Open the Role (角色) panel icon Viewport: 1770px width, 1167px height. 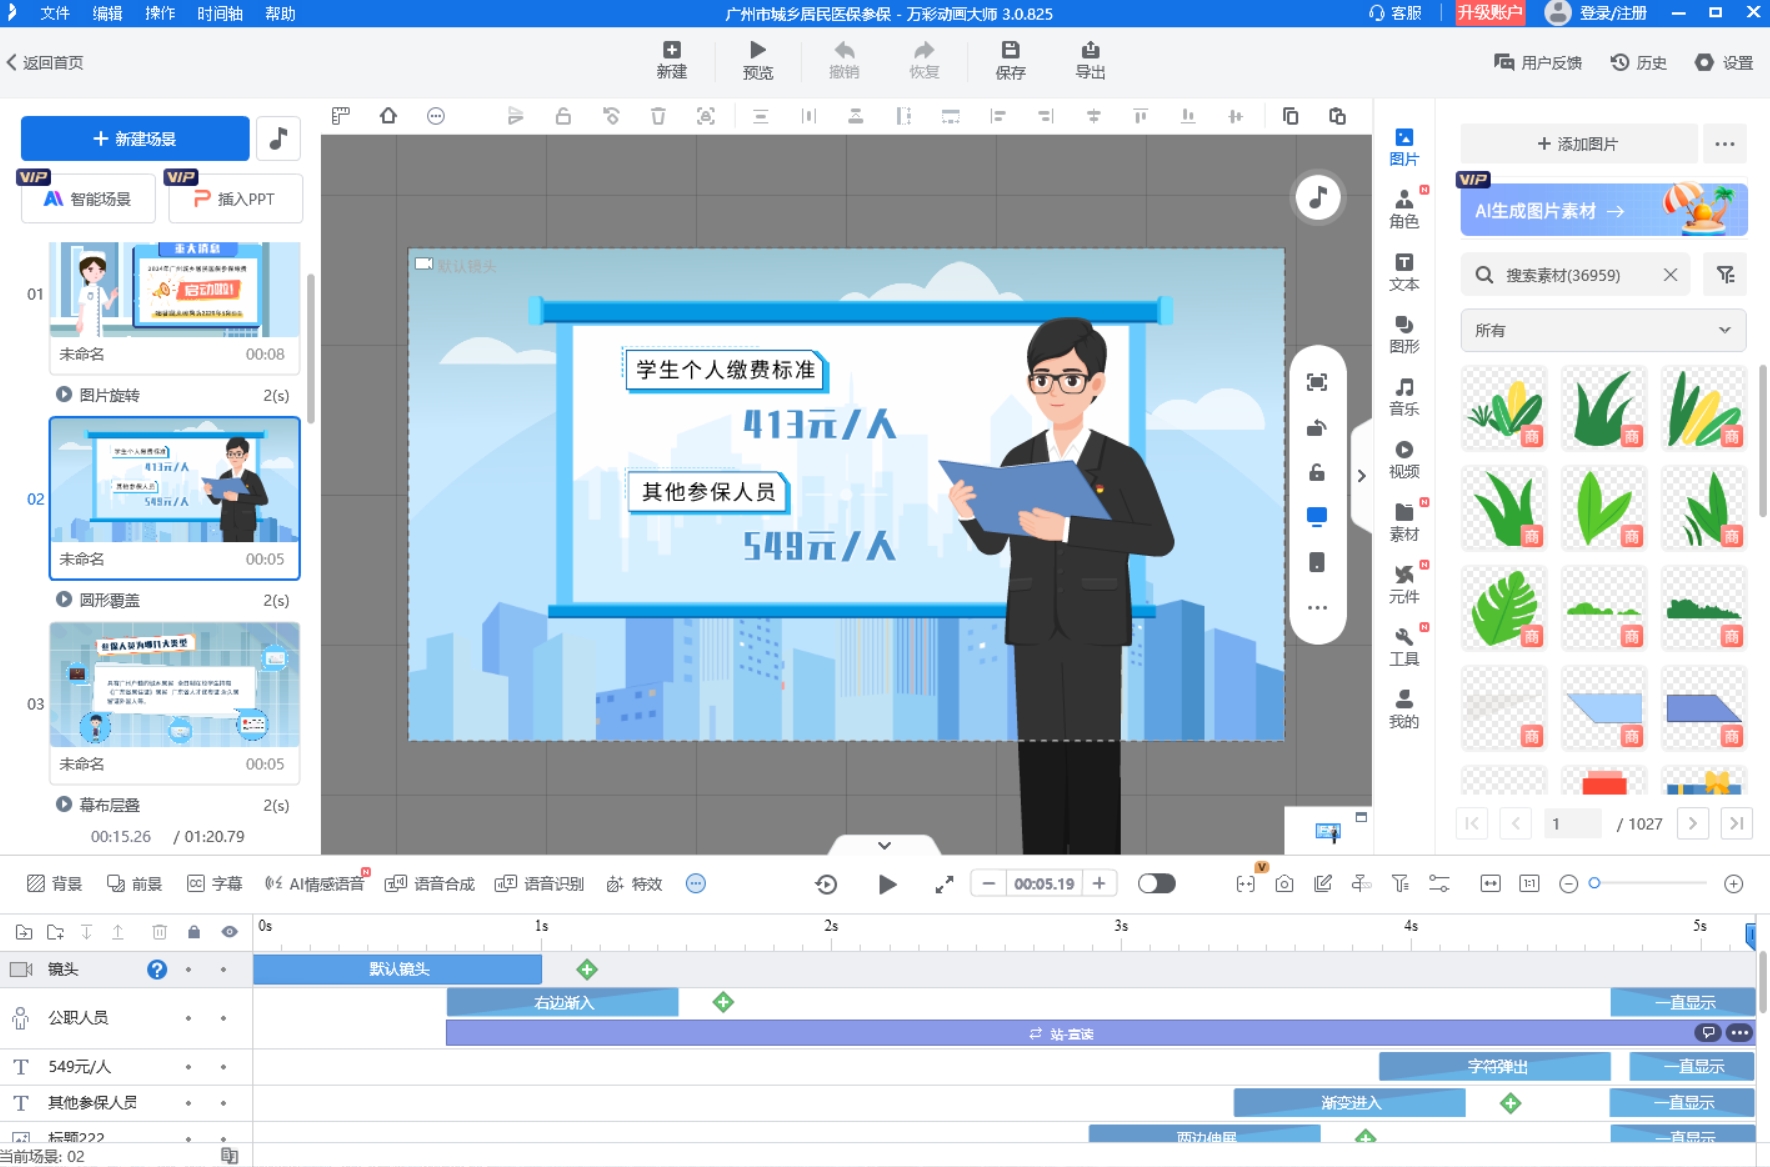click(1403, 208)
